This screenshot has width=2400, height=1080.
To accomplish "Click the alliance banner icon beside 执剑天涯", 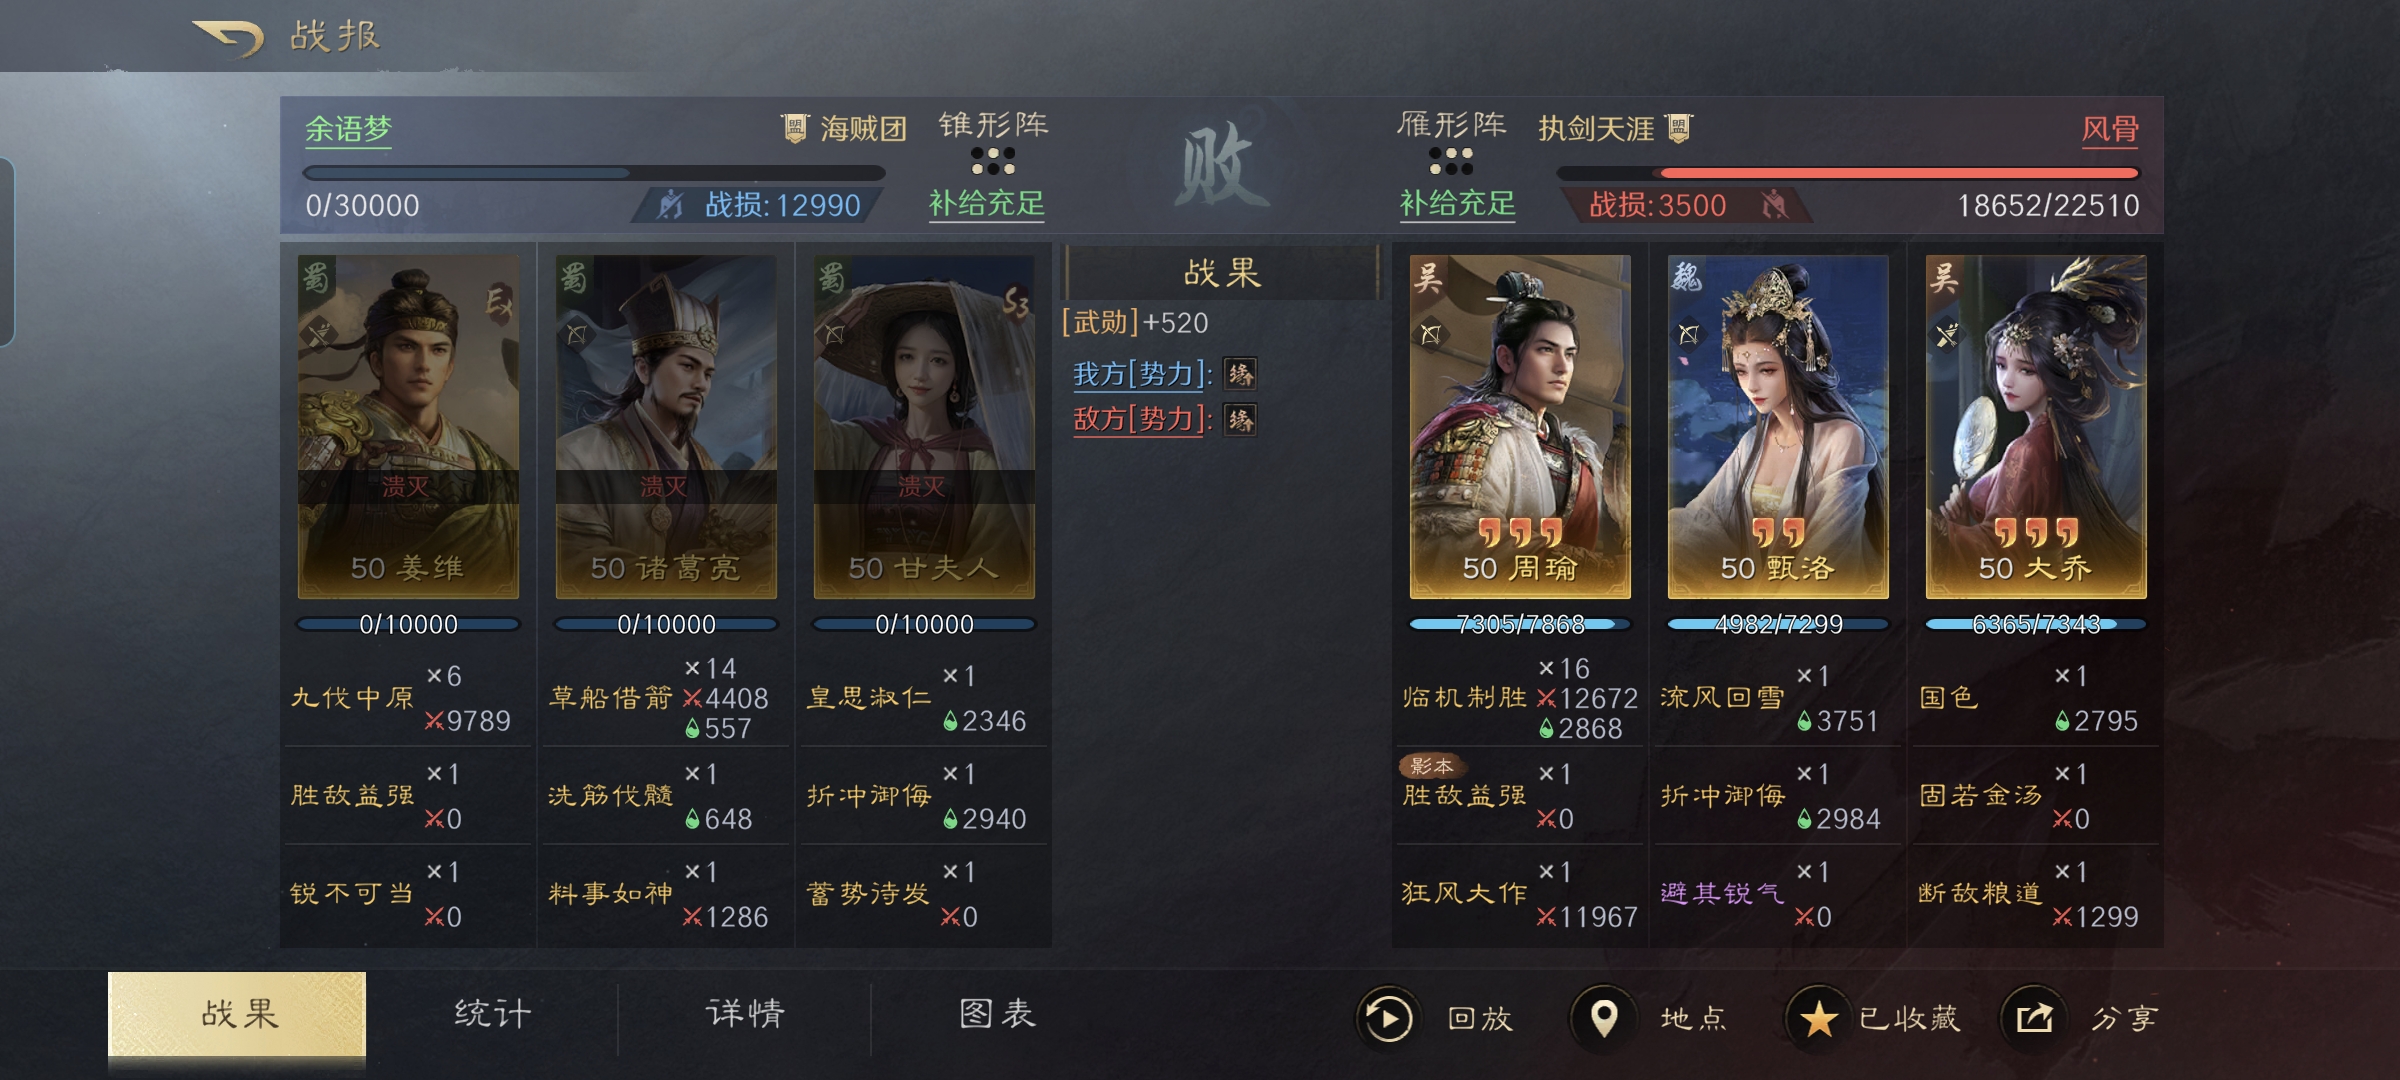I will click(1678, 128).
